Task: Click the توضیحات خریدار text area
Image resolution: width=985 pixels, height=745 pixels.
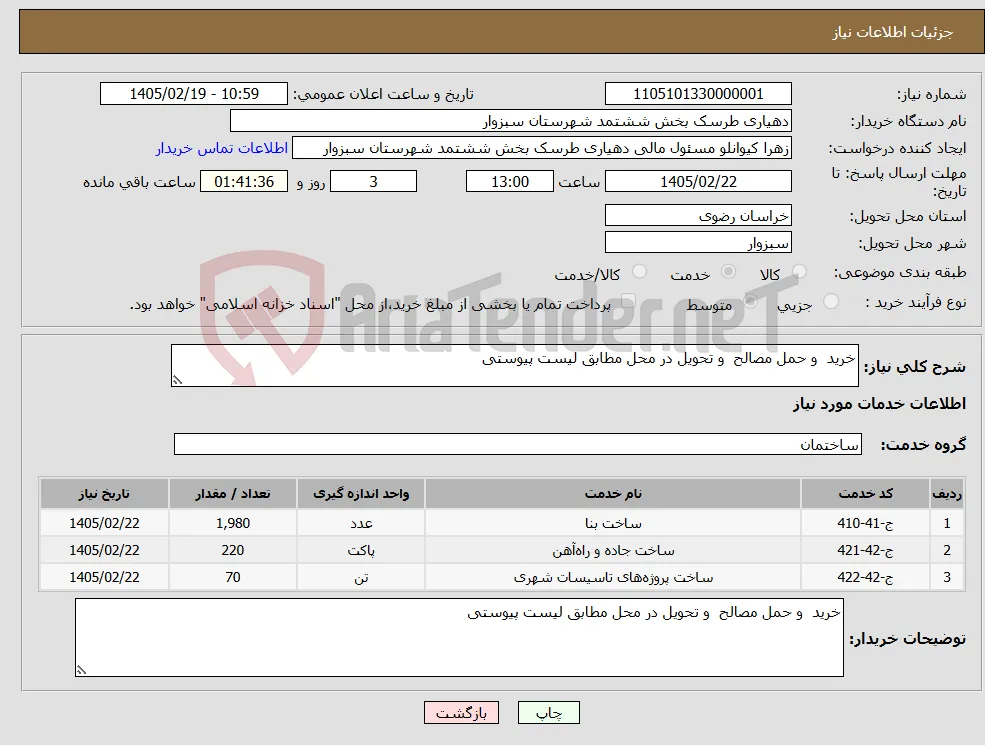Action: [459, 637]
